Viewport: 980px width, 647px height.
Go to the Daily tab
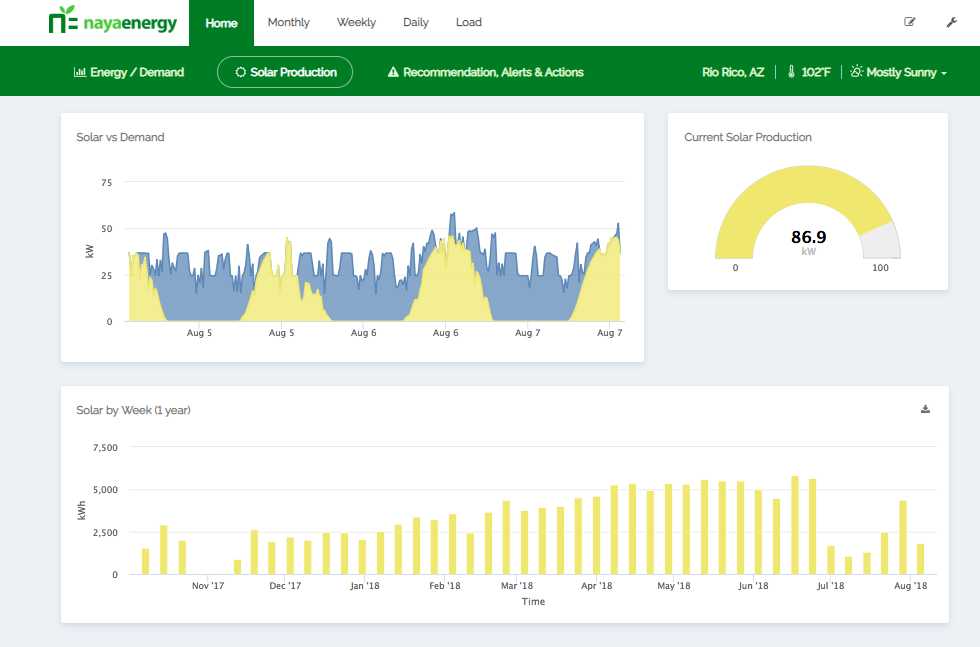click(416, 22)
